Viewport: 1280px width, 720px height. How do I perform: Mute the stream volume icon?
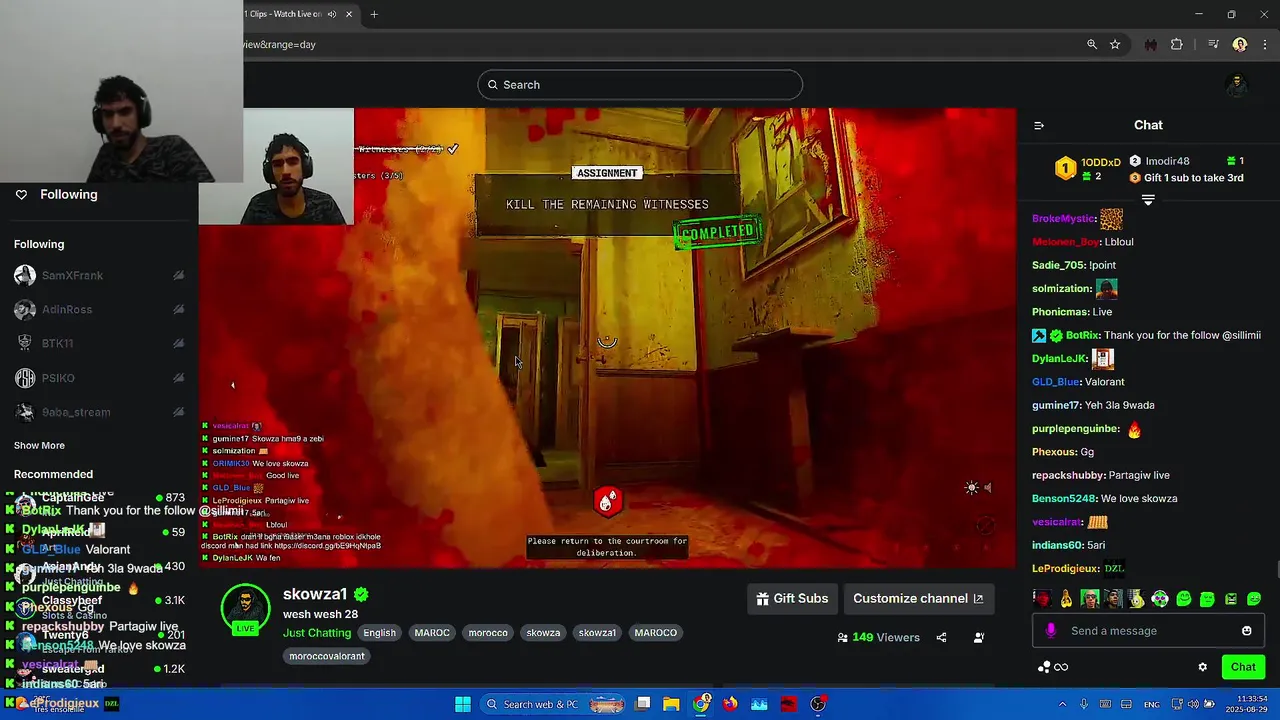coord(988,488)
